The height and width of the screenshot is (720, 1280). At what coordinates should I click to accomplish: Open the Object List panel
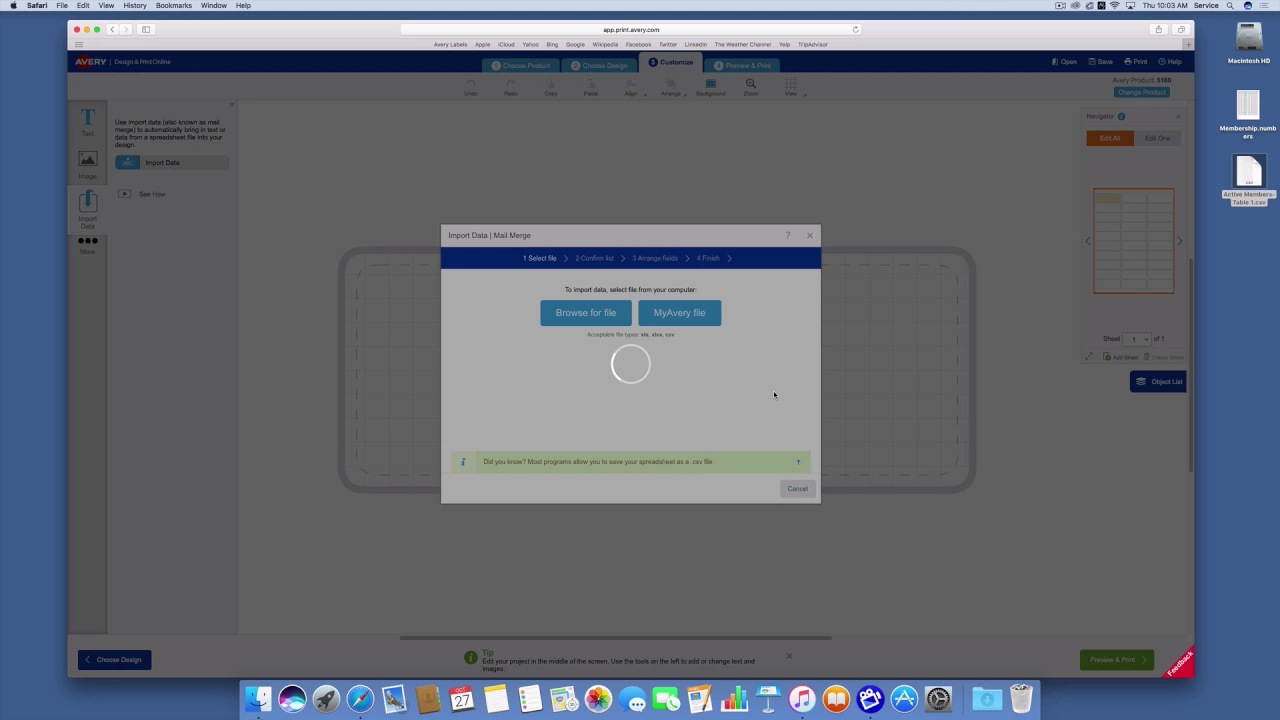click(x=1158, y=382)
